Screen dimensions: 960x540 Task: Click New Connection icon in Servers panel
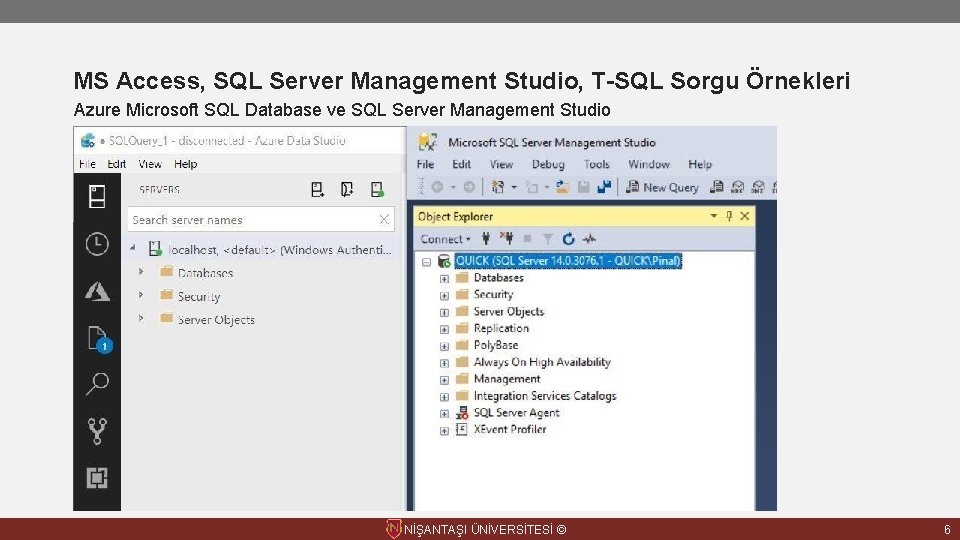coord(317,190)
